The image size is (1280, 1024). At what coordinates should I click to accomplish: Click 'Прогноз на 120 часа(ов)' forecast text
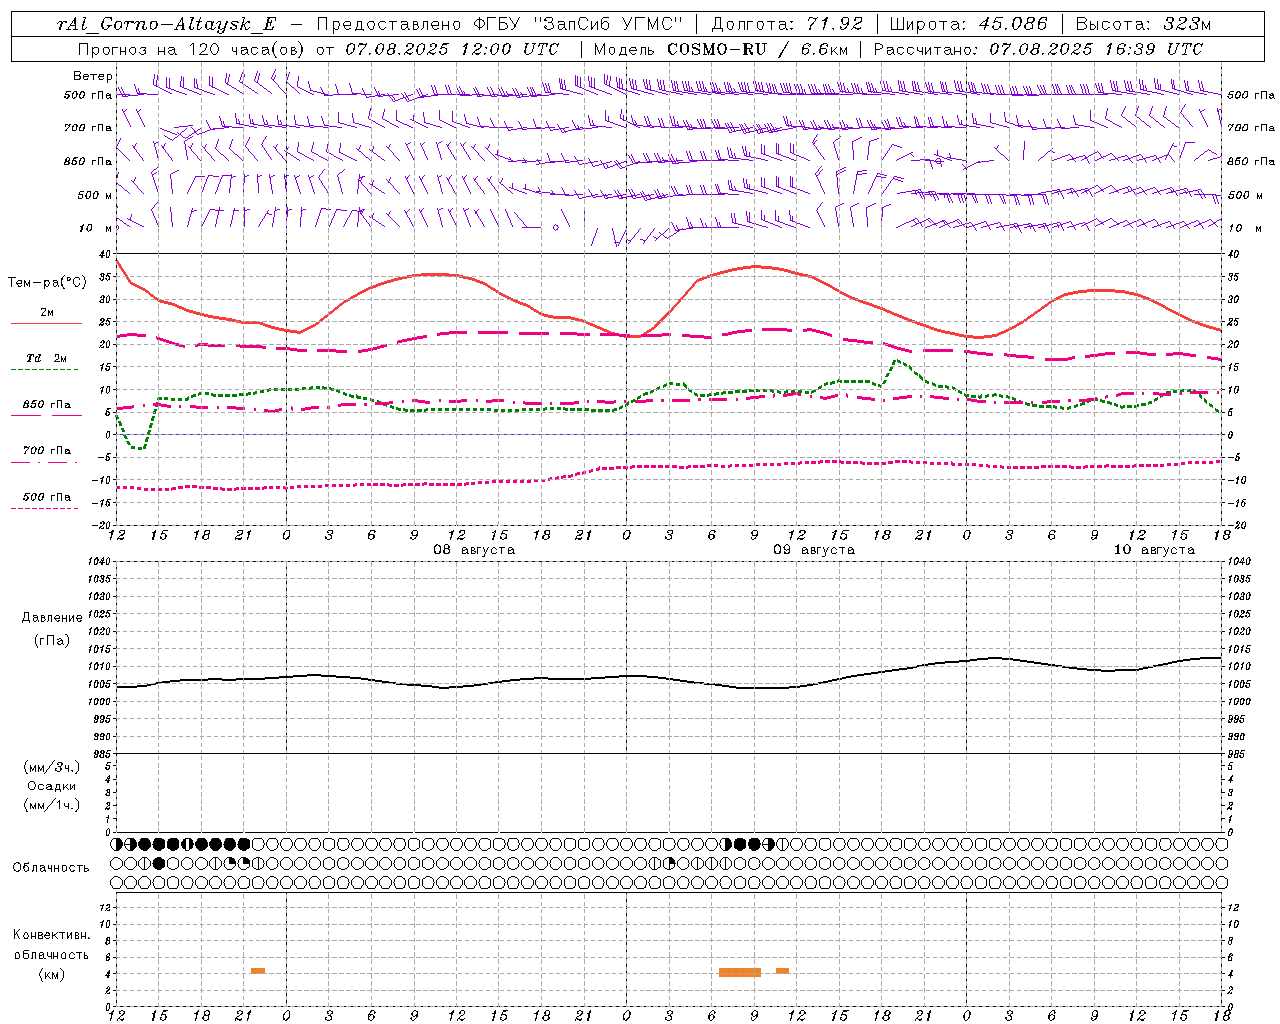(192, 49)
